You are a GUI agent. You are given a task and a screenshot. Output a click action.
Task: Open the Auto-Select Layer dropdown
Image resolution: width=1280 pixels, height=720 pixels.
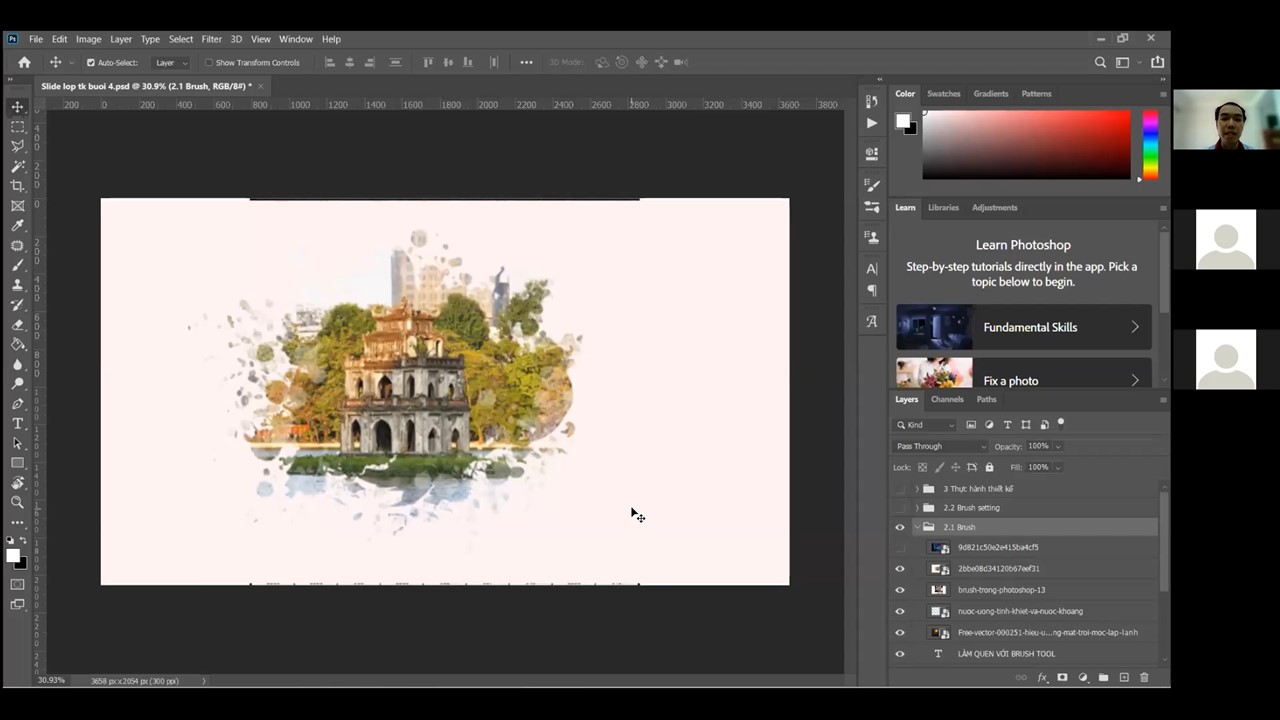pos(170,62)
